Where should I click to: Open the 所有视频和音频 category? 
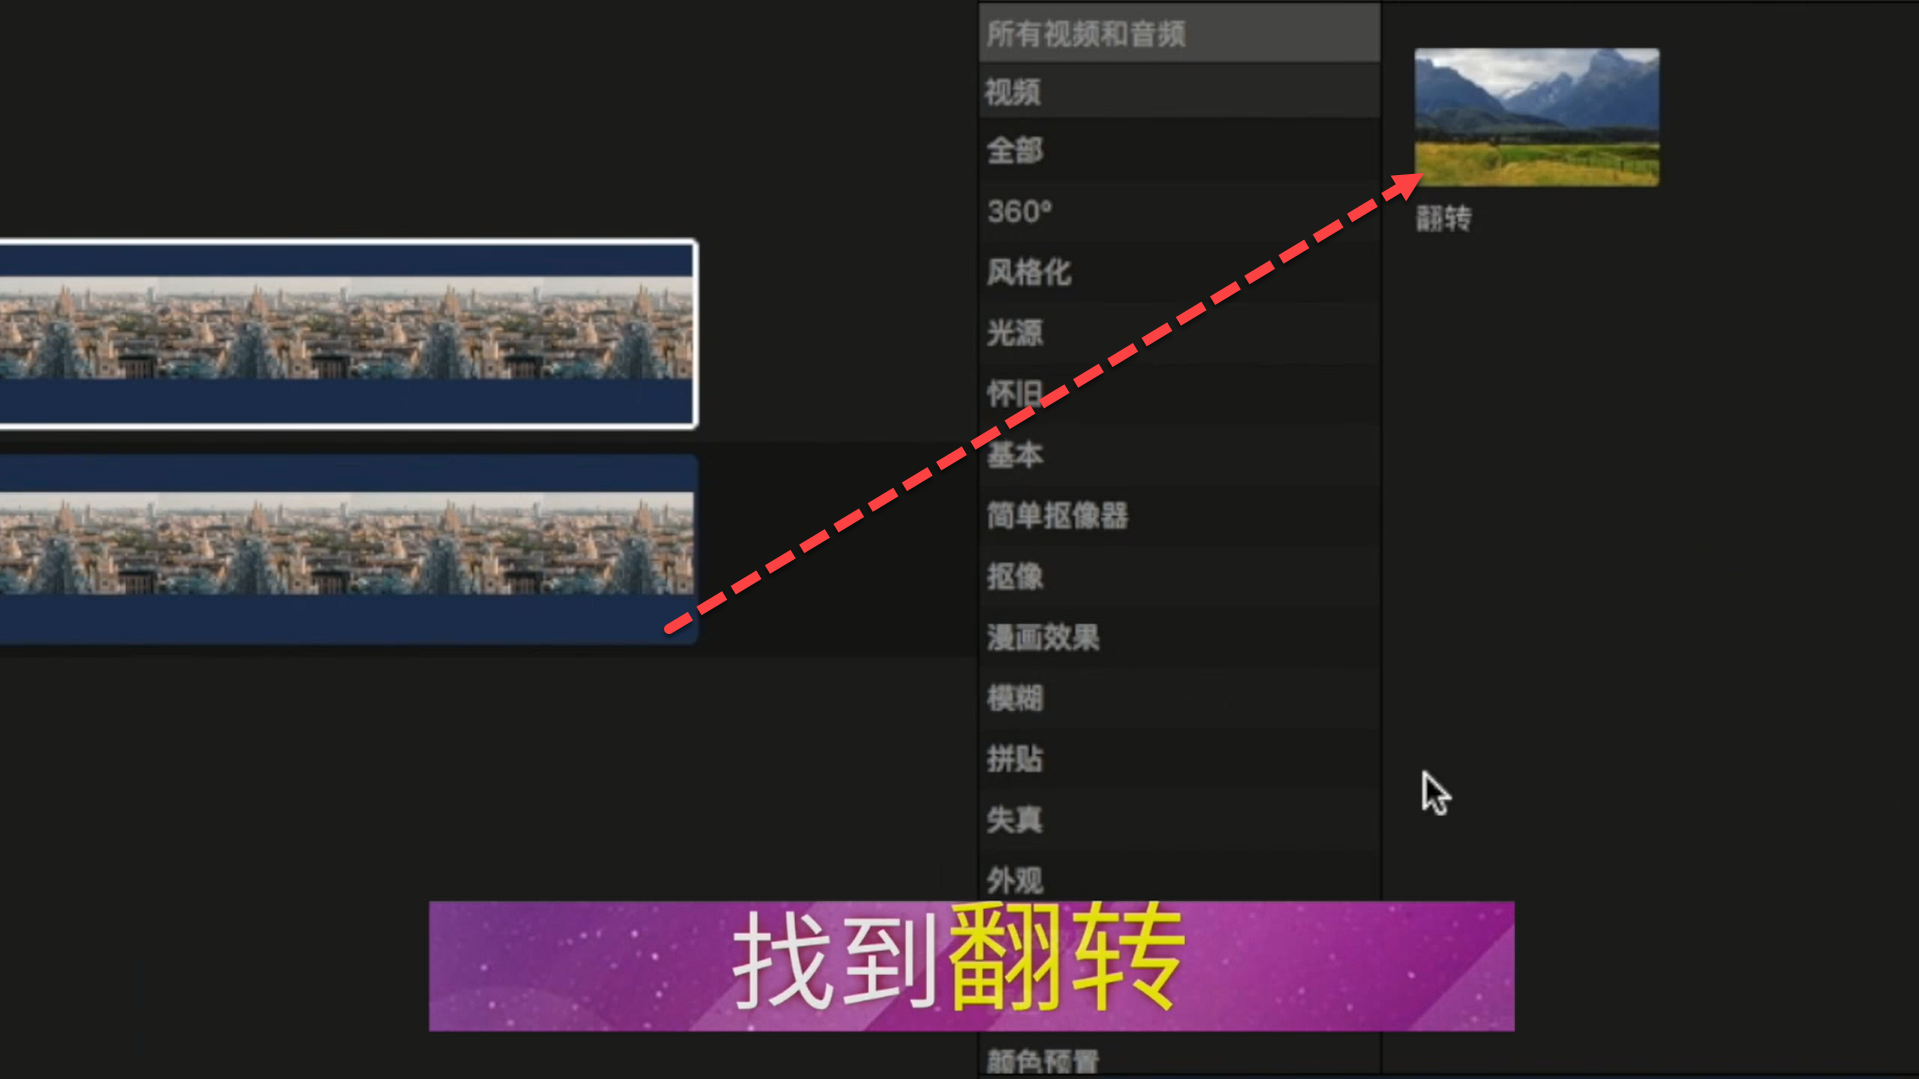[x=1085, y=32]
